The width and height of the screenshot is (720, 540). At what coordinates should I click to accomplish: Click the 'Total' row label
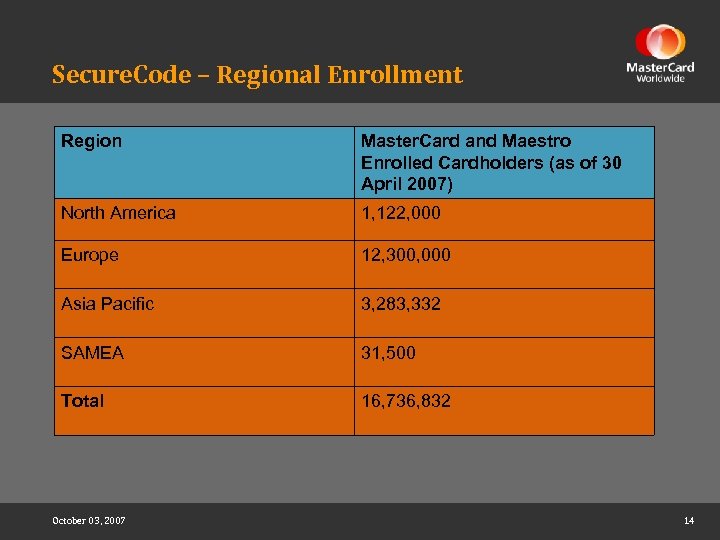(x=83, y=401)
